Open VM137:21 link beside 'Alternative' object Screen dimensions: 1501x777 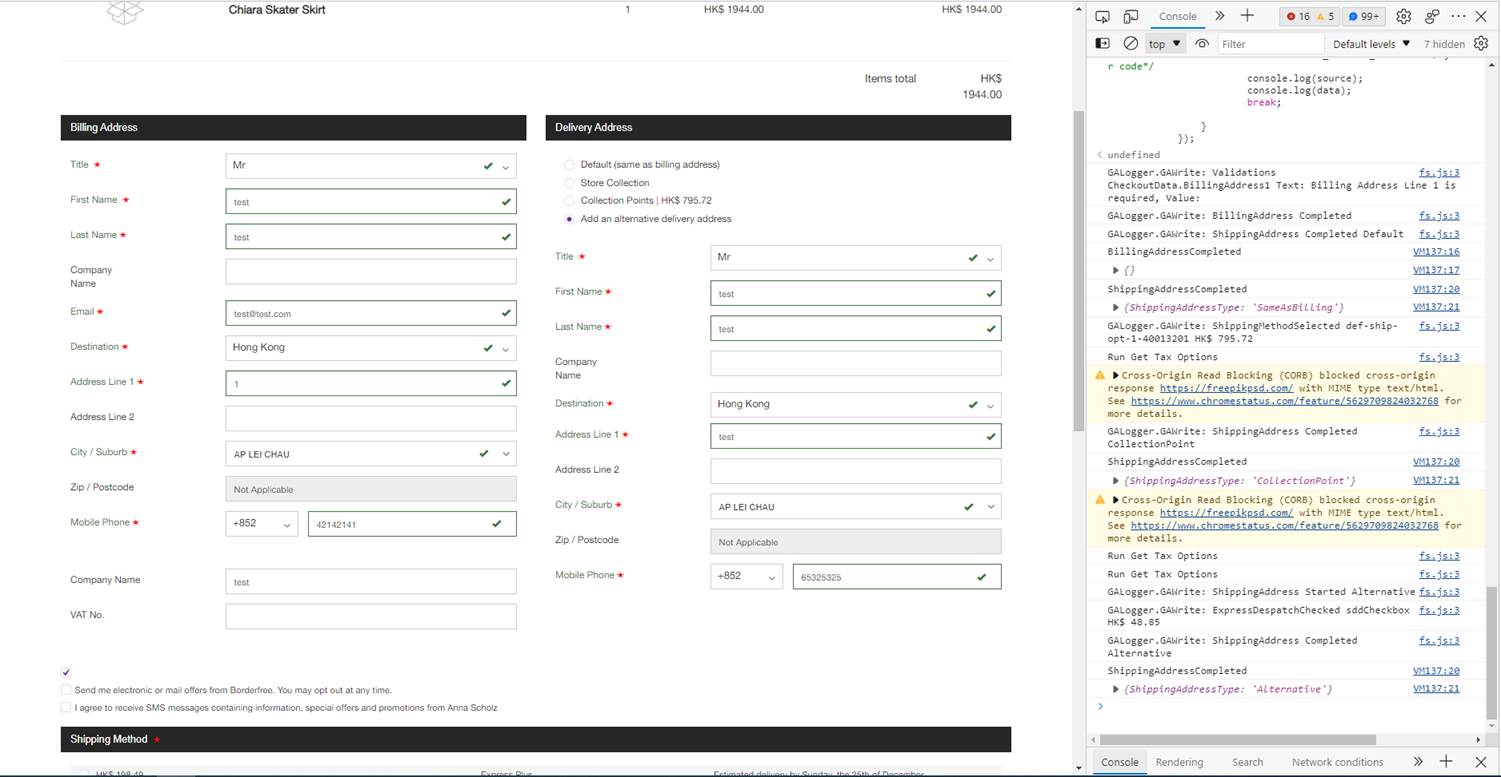tap(1436, 689)
